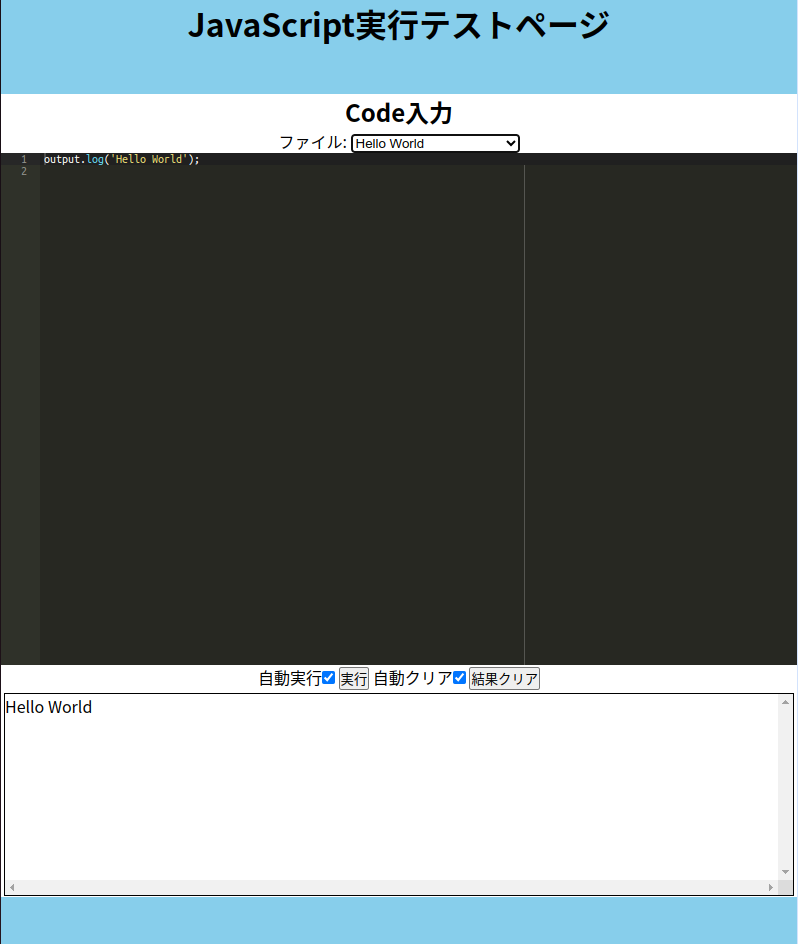Click the 実行 button

point(354,678)
